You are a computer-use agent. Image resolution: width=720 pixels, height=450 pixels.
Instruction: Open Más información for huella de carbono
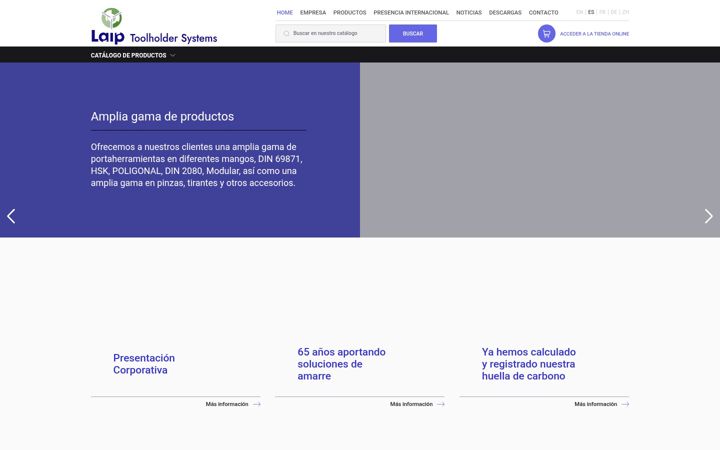coord(596,404)
